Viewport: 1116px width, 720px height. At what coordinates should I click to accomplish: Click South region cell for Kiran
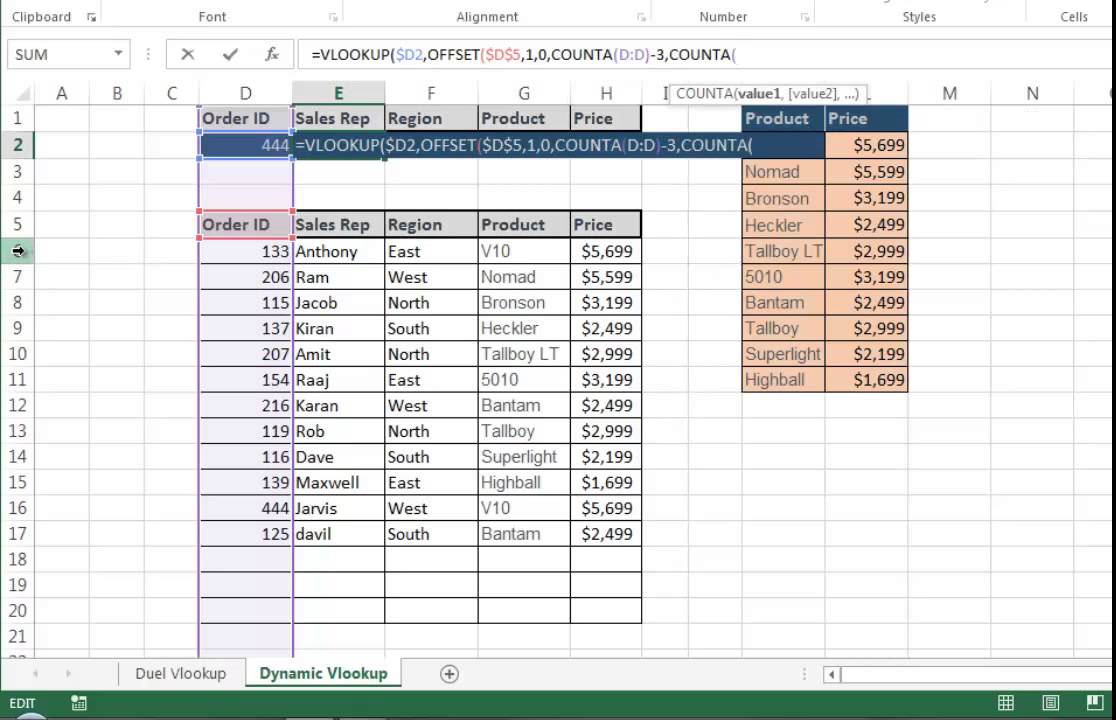(431, 328)
